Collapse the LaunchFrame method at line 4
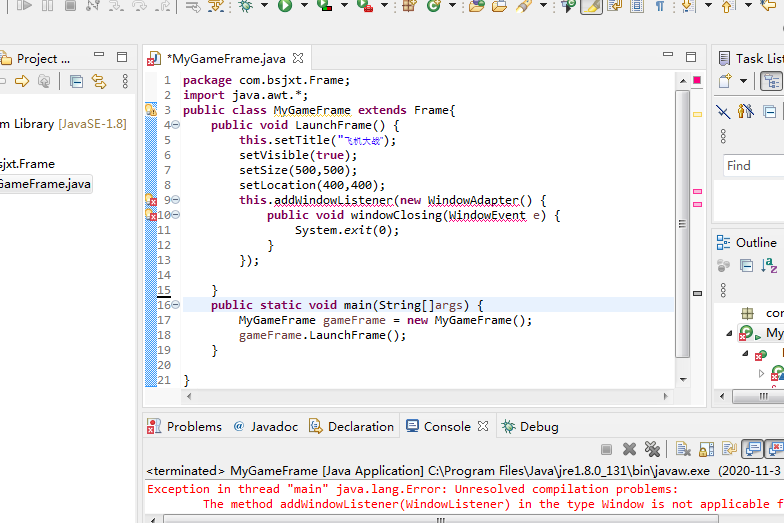784x523 pixels. coord(176,125)
